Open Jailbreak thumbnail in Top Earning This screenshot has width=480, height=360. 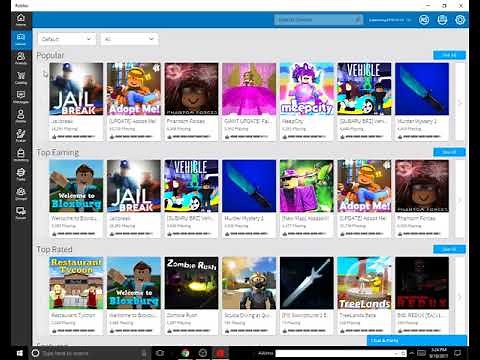coord(134,186)
